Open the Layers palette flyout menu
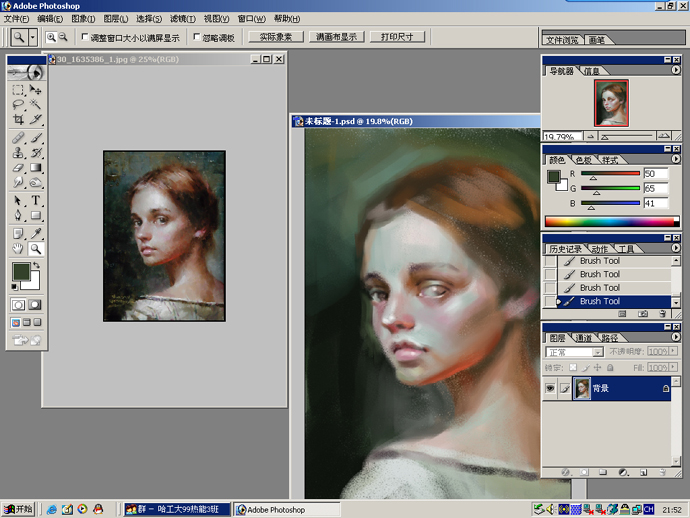The width and height of the screenshot is (690, 518). (x=675, y=337)
